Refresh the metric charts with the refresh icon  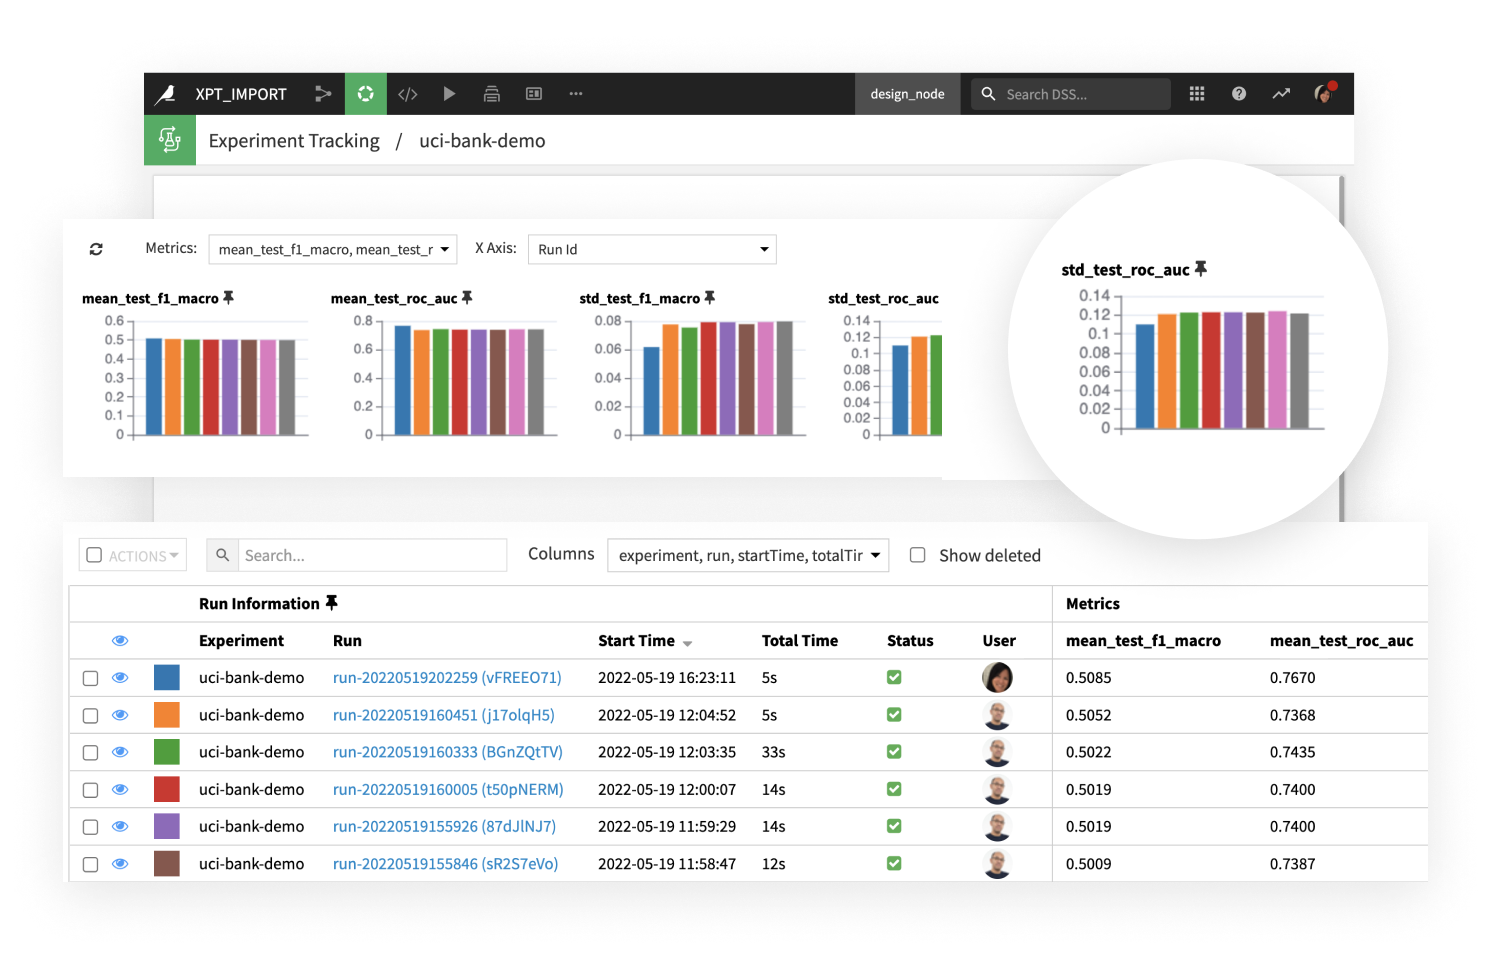click(96, 248)
